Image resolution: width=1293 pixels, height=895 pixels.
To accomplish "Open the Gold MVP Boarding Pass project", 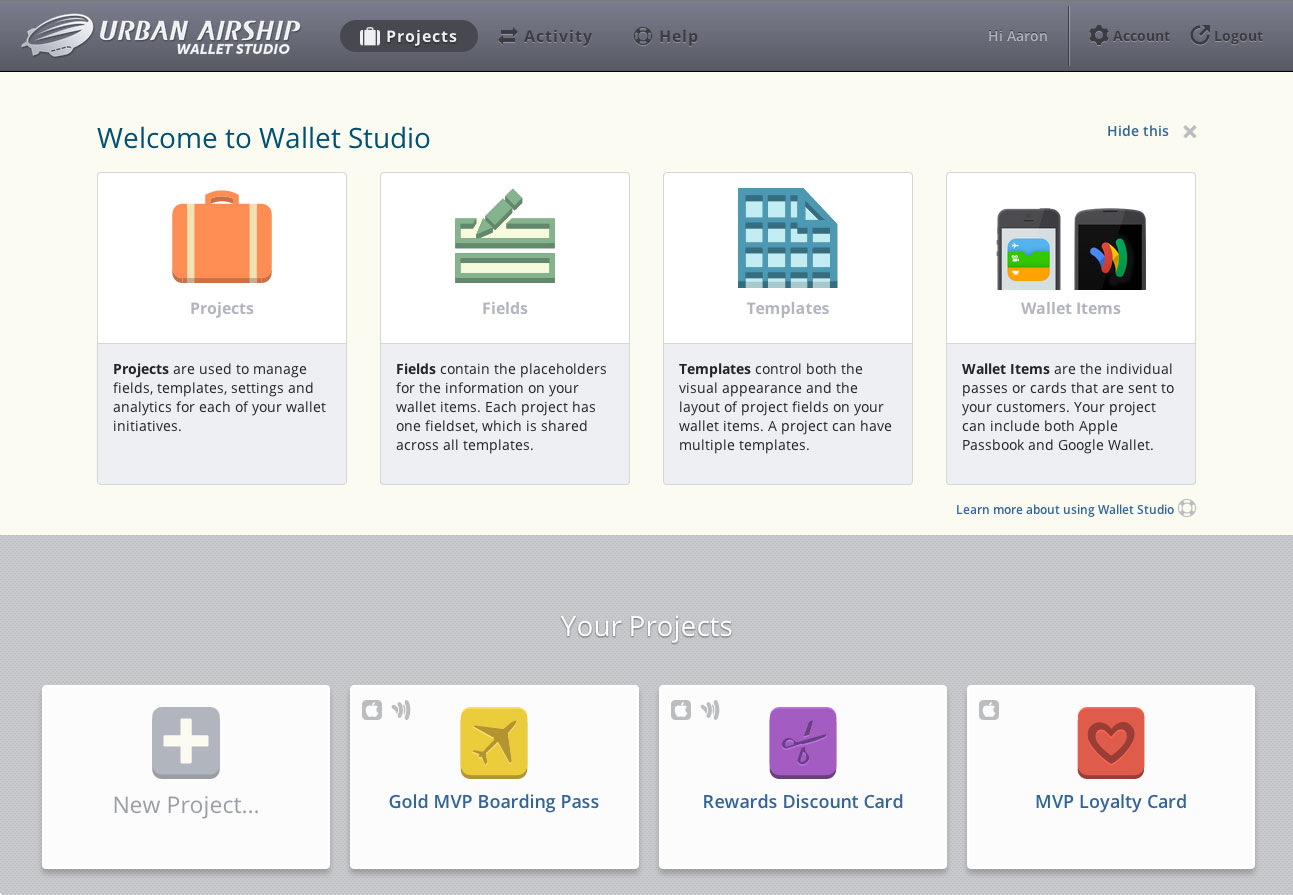I will (x=494, y=801).
